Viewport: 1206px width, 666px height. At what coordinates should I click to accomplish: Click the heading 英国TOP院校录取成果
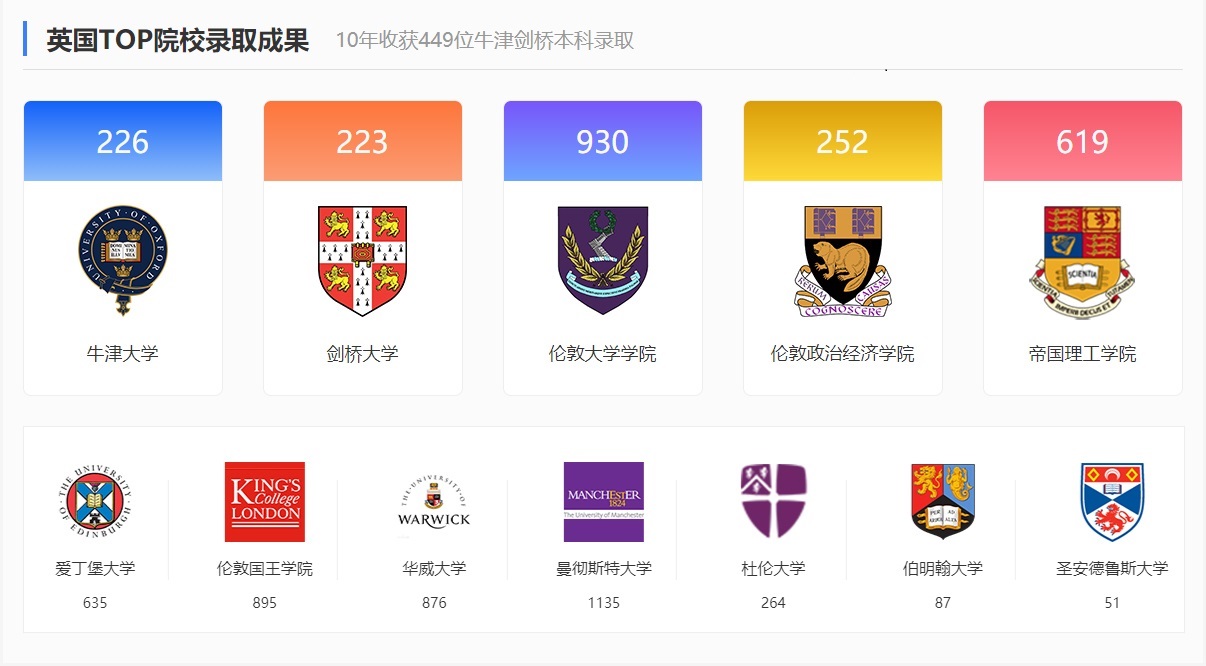tap(178, 40)
